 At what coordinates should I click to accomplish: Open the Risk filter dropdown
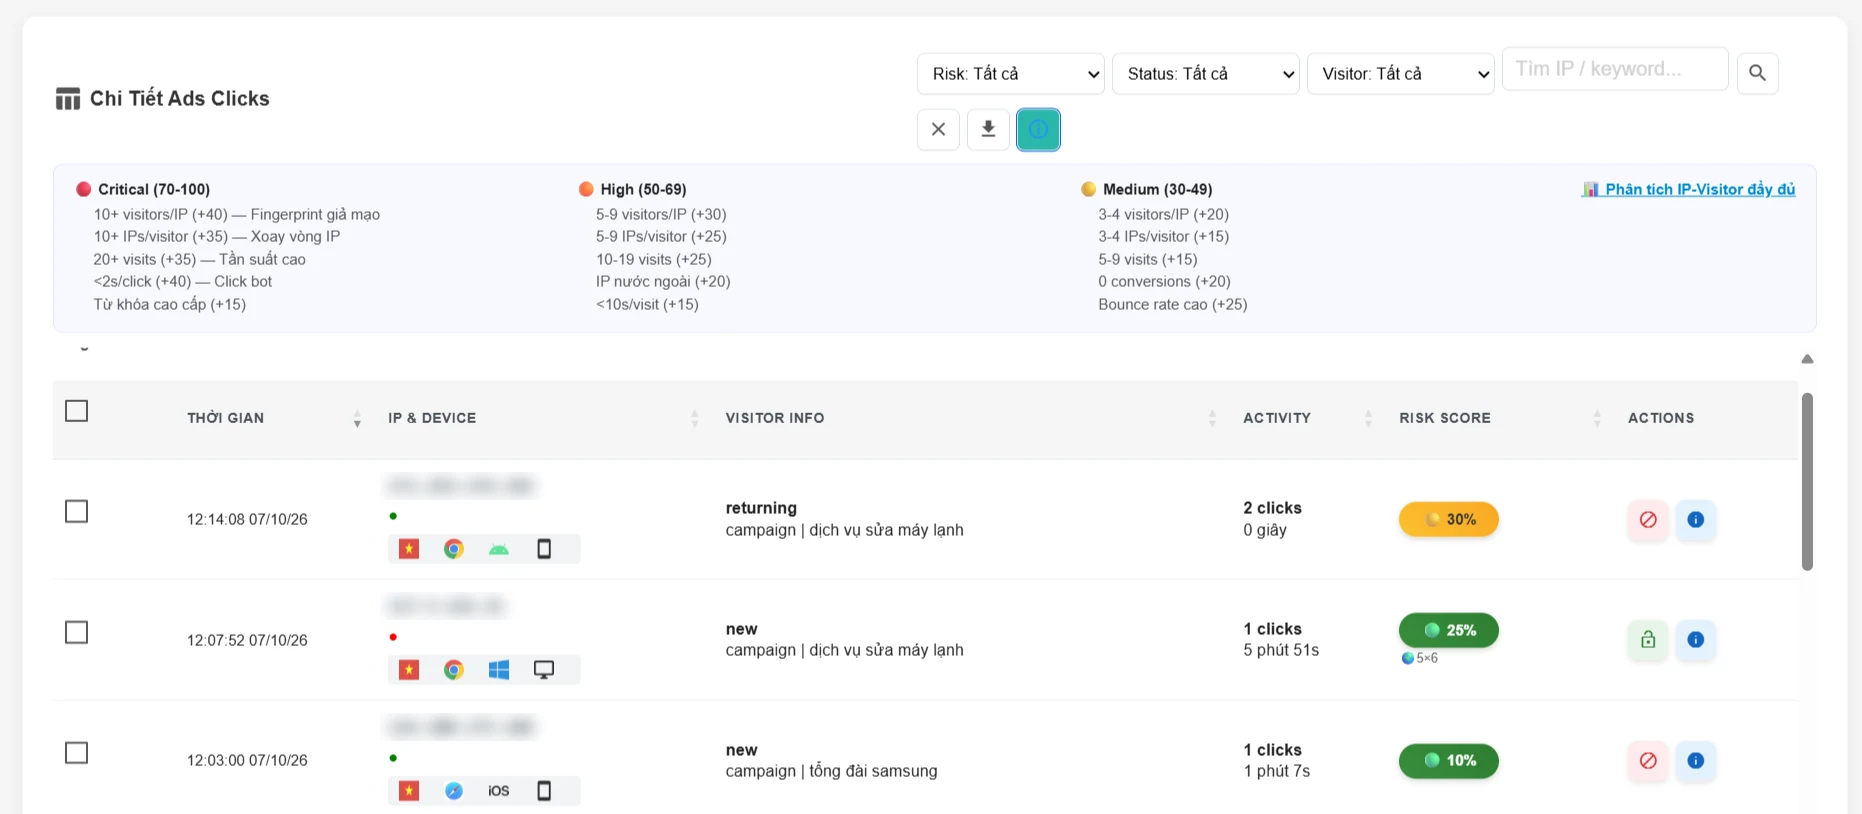(x=1011, y=74)
